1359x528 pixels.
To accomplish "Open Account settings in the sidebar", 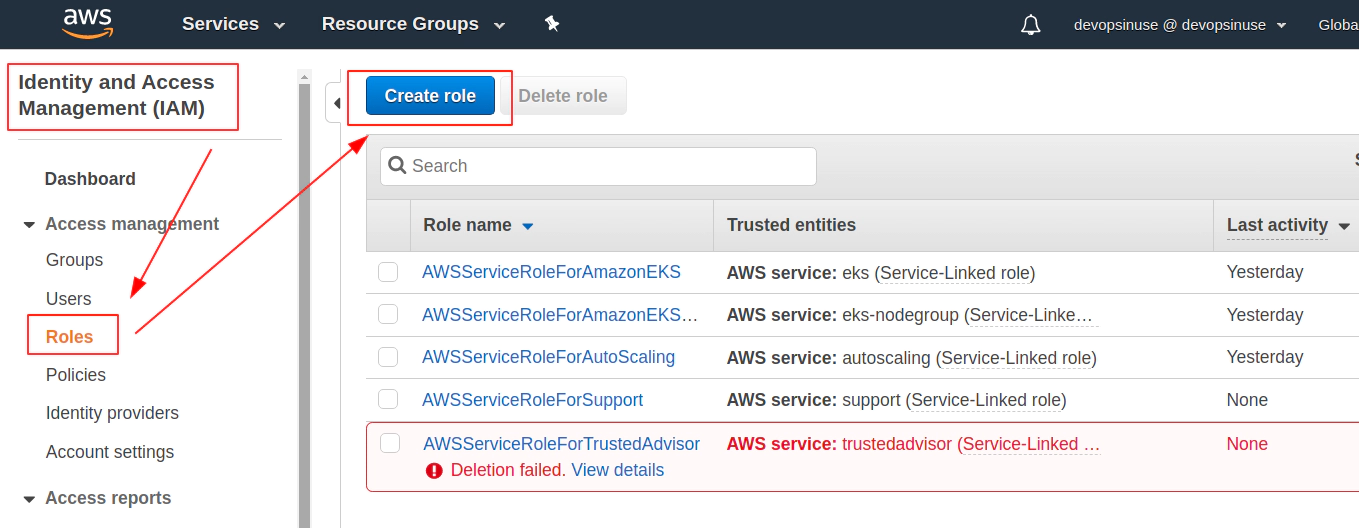I will click(110, 452).
